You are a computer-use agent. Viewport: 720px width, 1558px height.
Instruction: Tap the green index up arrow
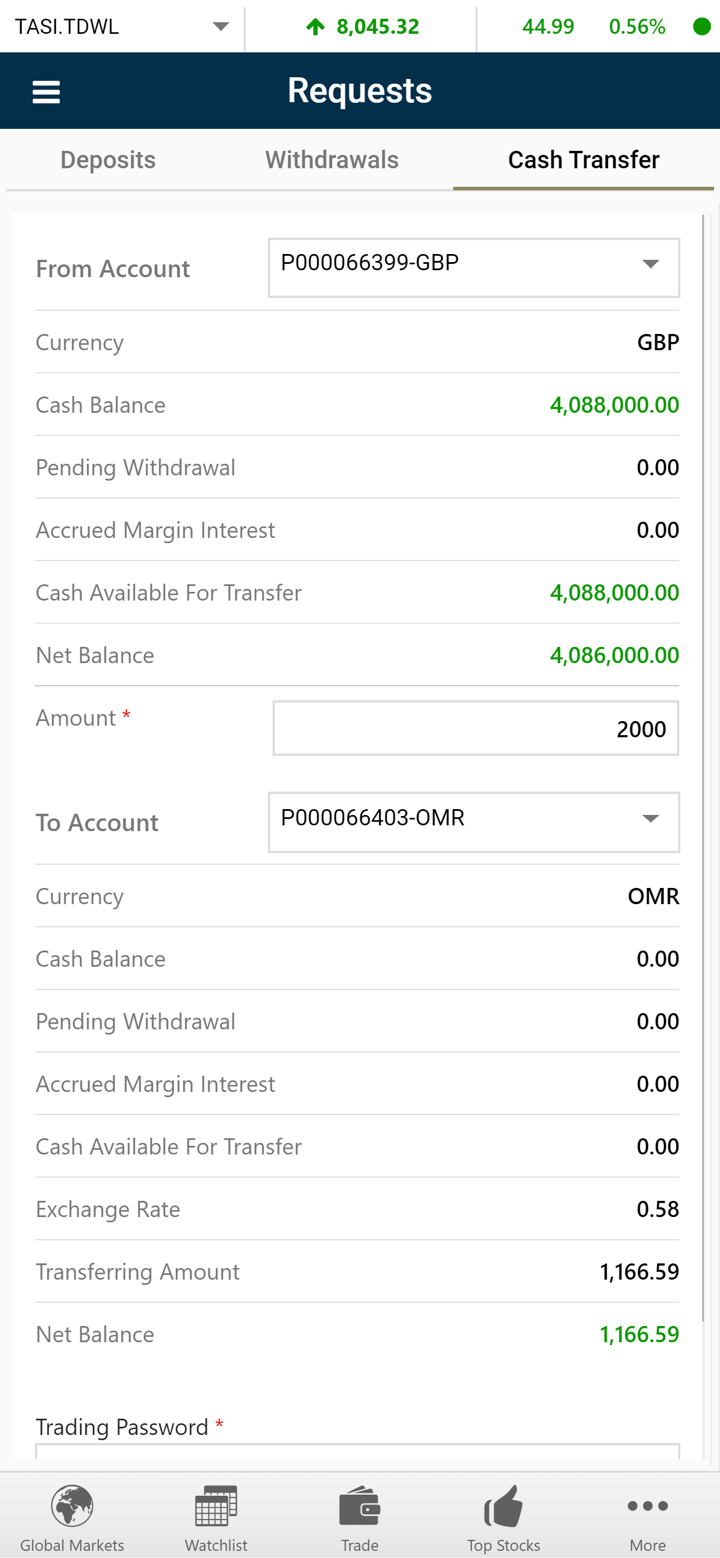[x=316, y=27]
